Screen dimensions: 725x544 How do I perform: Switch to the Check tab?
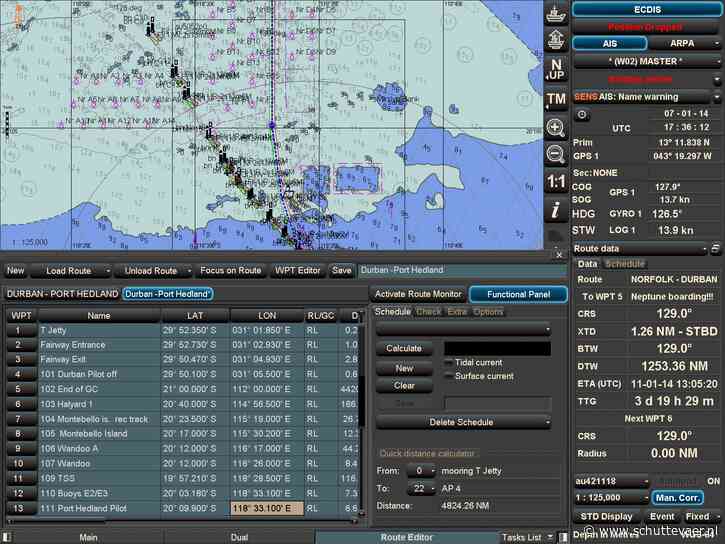(428, 312)
